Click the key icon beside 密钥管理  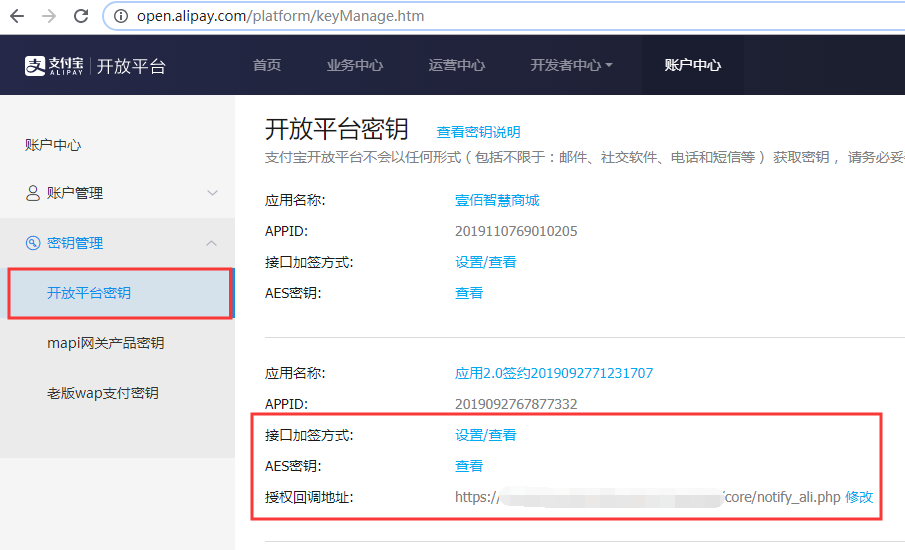tap(33, 243)
